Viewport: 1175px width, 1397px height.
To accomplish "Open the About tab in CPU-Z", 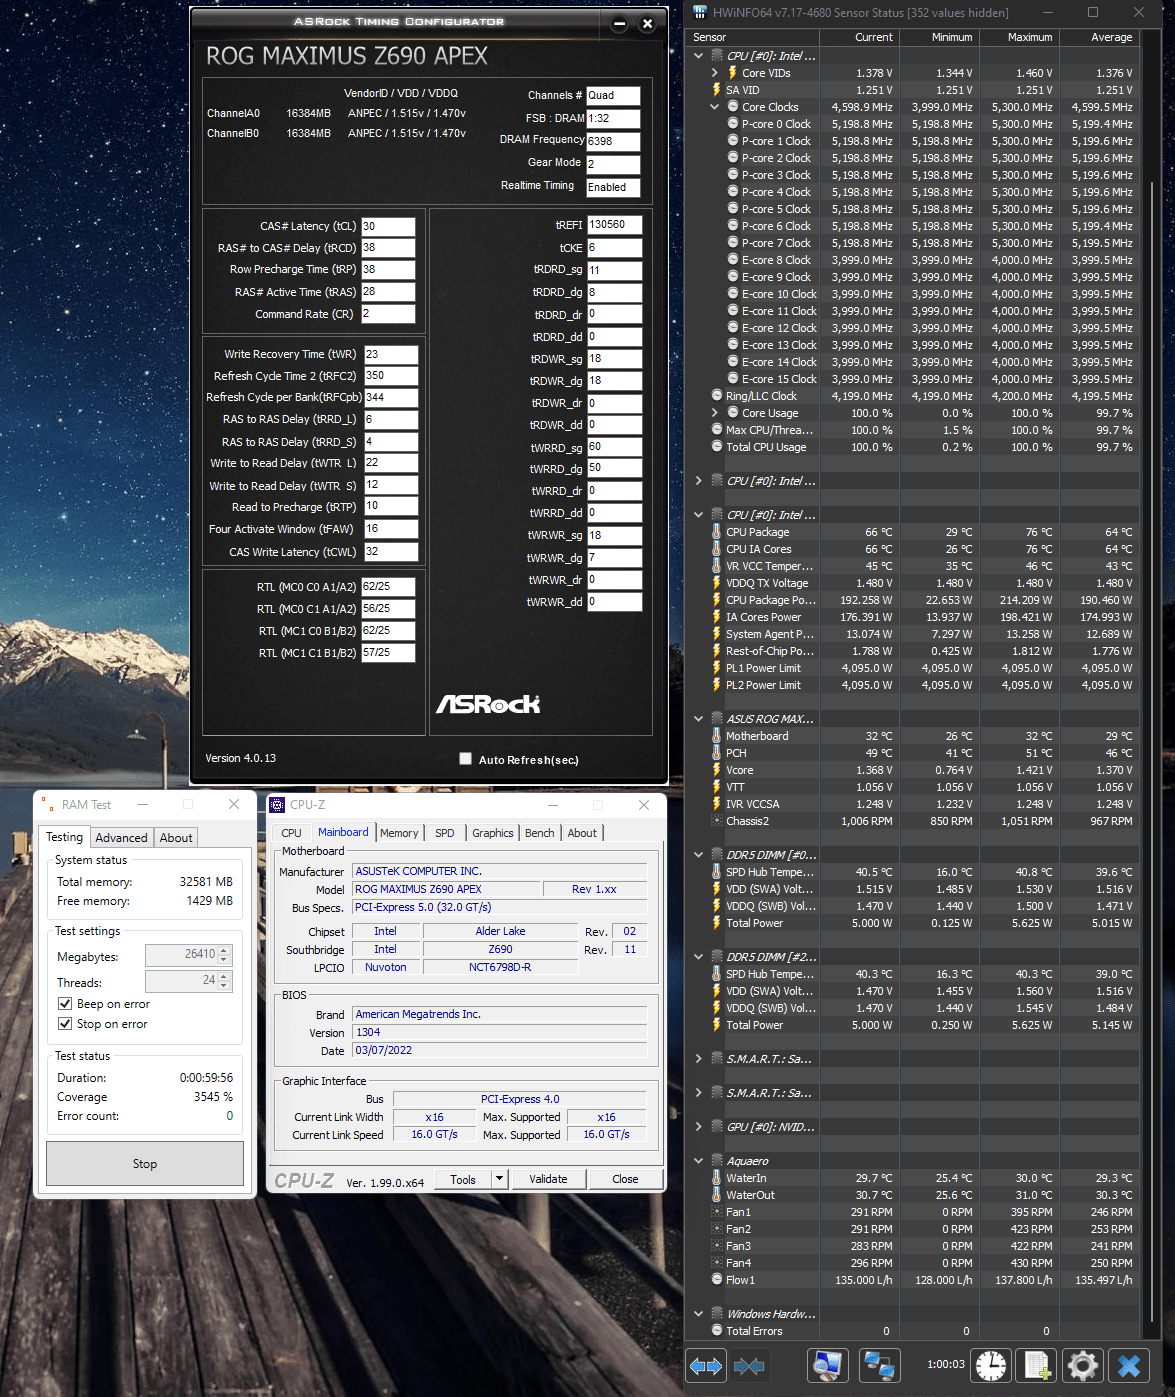I will click(582, 833).
